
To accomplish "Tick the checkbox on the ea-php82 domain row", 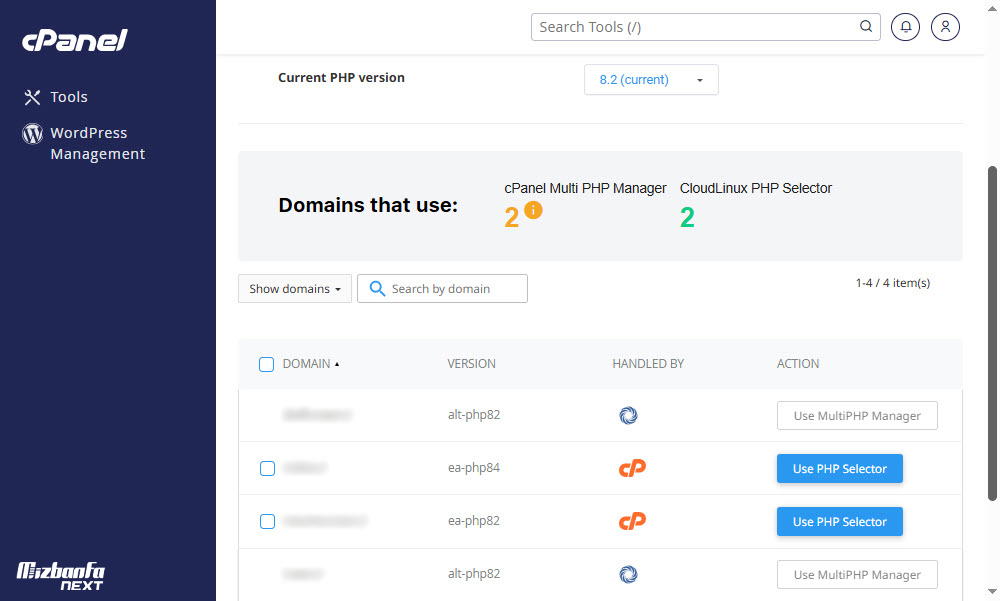I will point(267,521).
